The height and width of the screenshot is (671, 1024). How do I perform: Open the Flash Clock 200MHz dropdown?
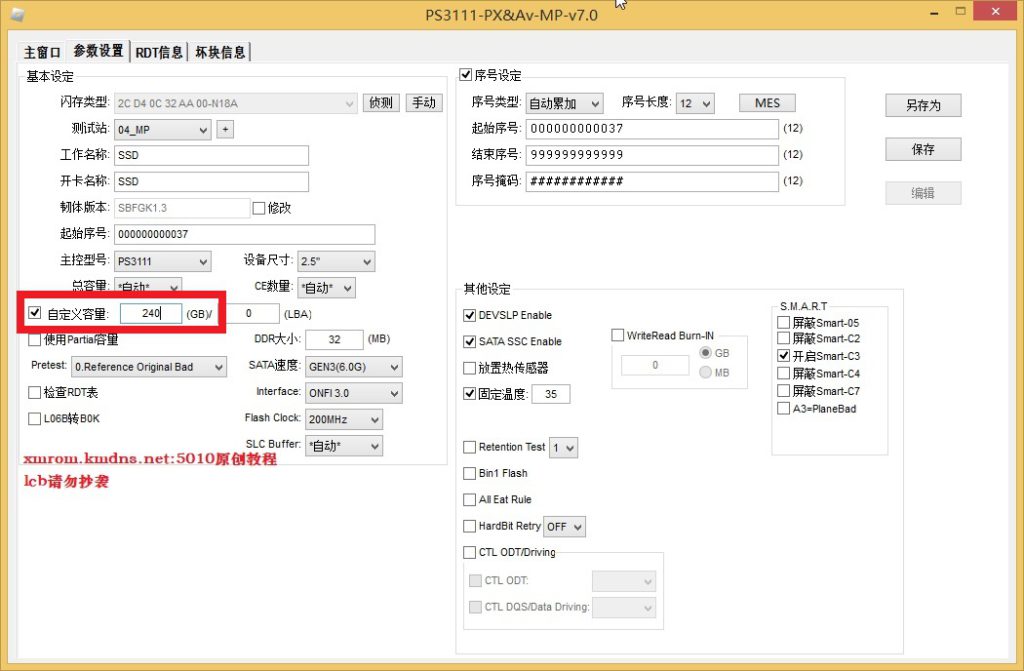(343, 420)
